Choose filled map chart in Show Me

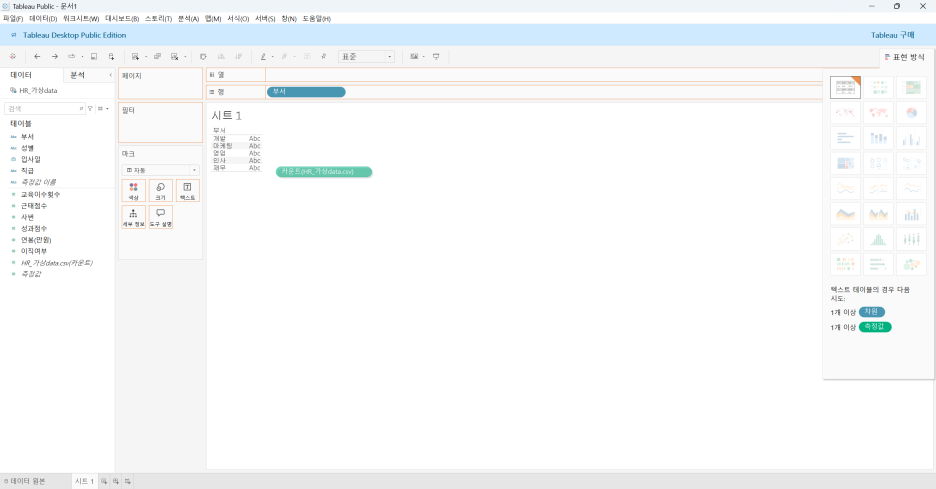(x=878, y=112)
